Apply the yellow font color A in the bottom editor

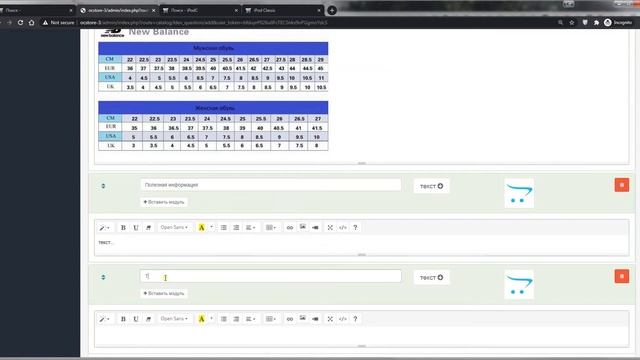(201, 319)
